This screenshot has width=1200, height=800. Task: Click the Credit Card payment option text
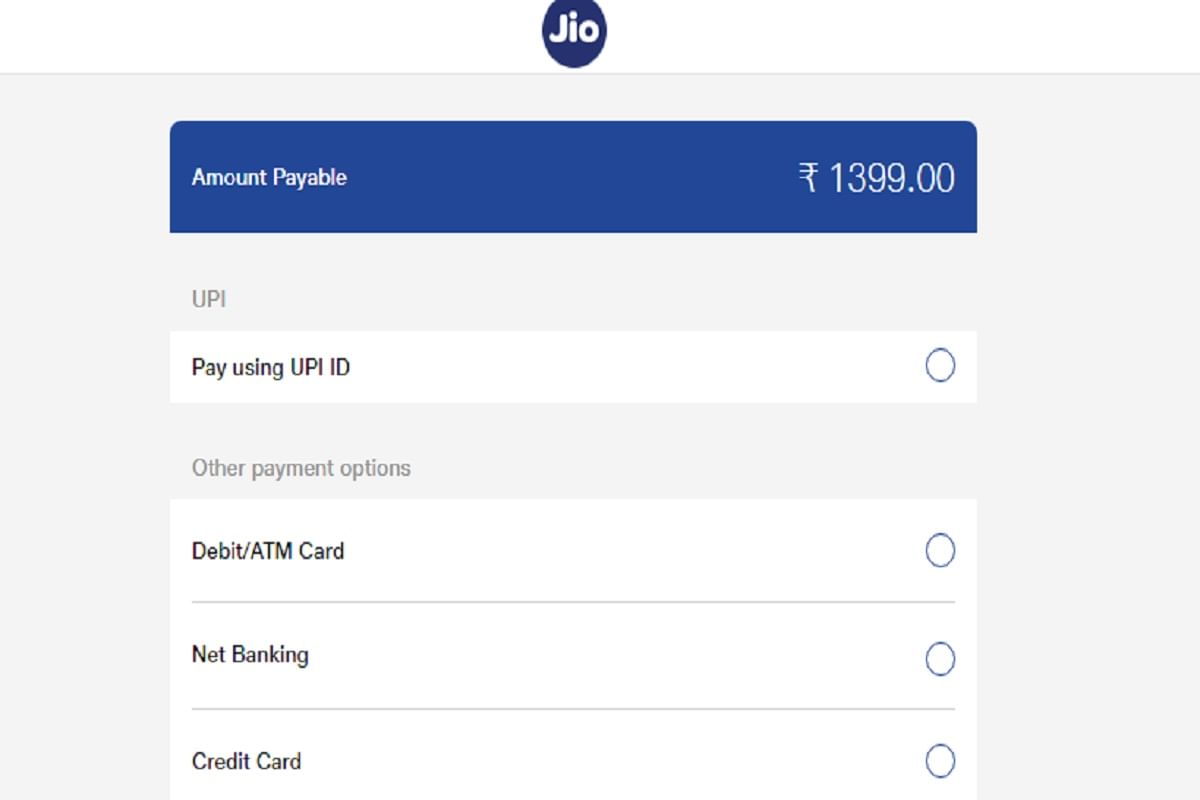click(x=246, y=761)
